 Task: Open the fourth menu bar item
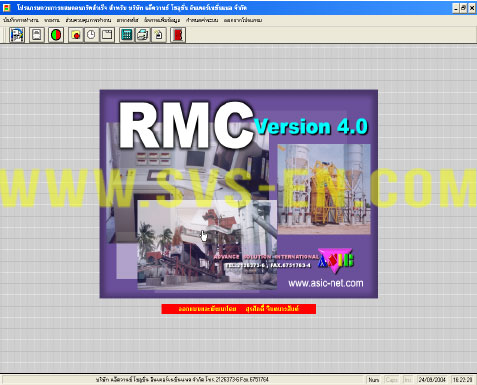(128, 20)
